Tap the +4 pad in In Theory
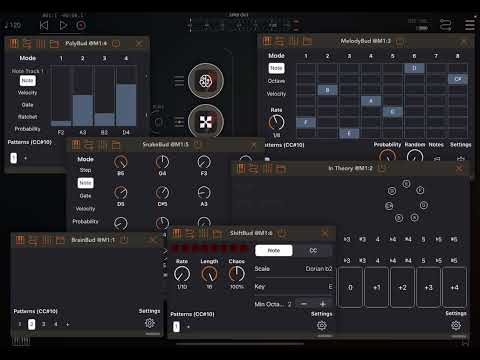Image resolution: width=480 pixels, height=360 pixels. point(454,287)
